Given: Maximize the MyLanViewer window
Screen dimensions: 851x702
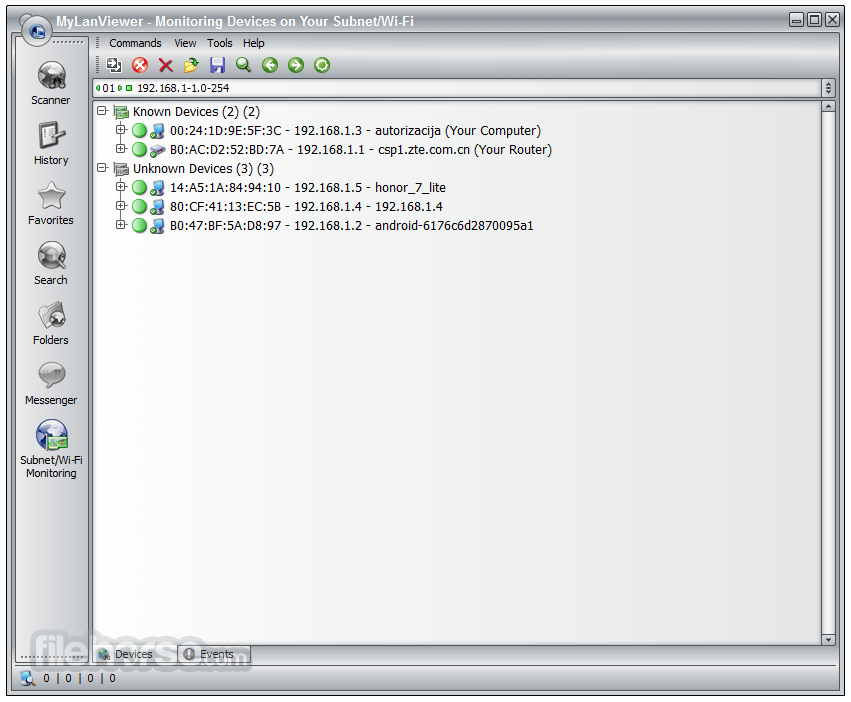Looking at the screenshot, I should pyautogui.click(x=814, y=20).
